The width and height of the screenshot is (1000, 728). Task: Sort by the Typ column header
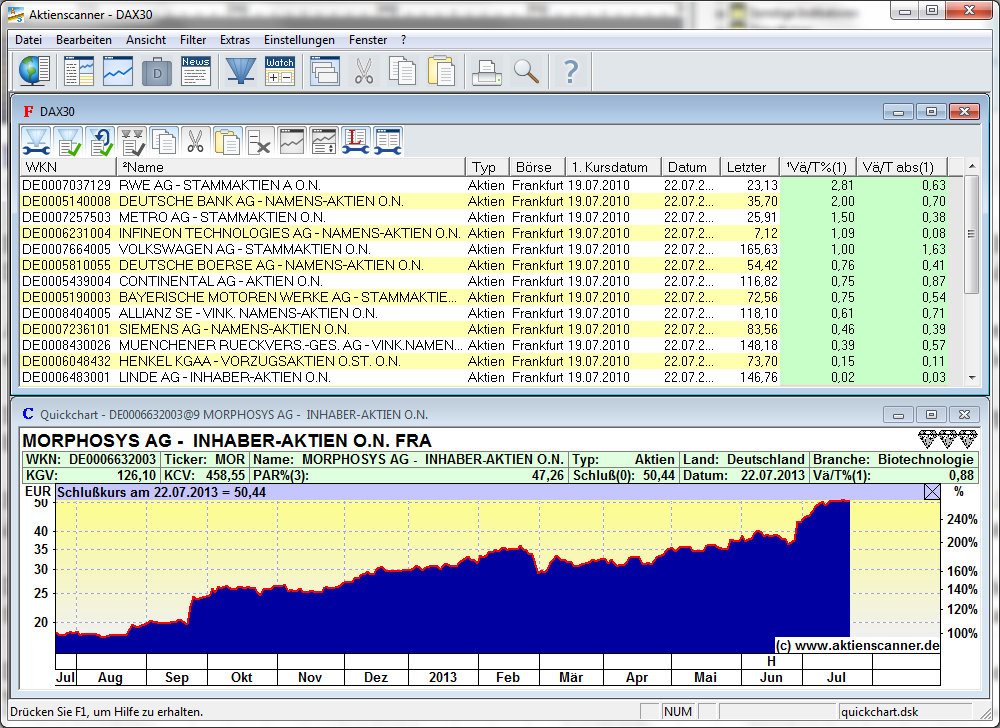tap(487, 167)
